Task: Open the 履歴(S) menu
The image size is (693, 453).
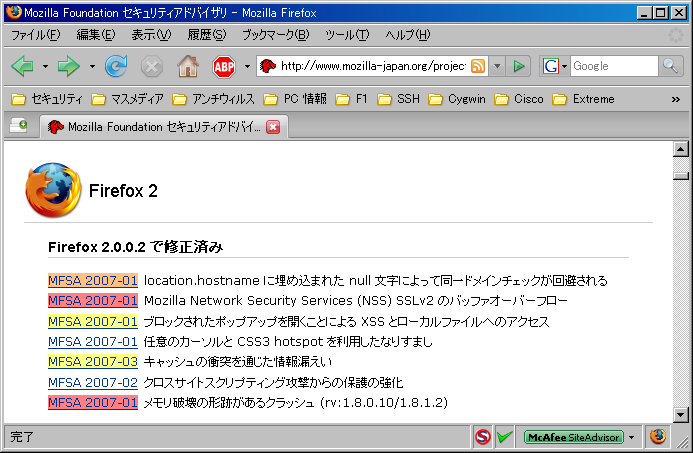Action: point(206,34)
